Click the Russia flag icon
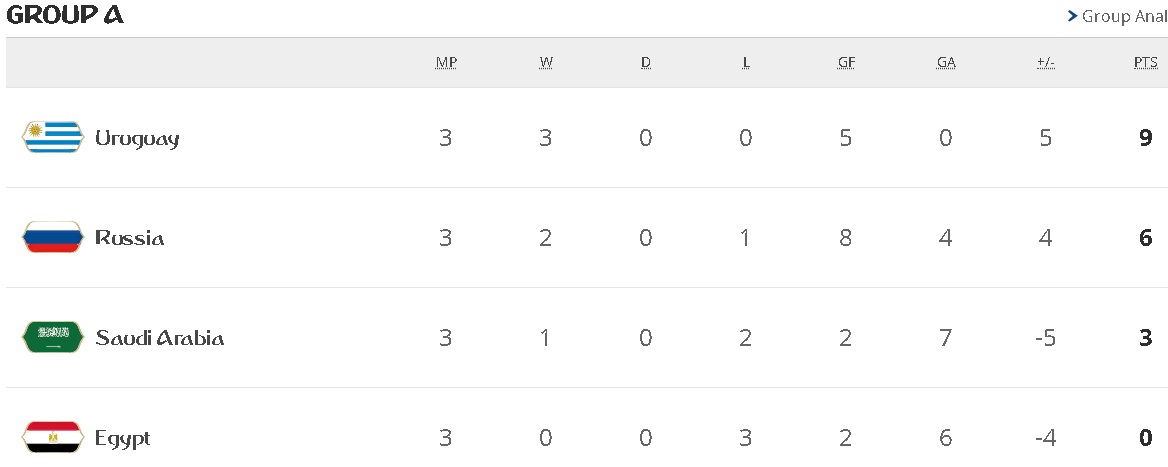This screenshot has height=467, width=1168. [x=52, y=238]
